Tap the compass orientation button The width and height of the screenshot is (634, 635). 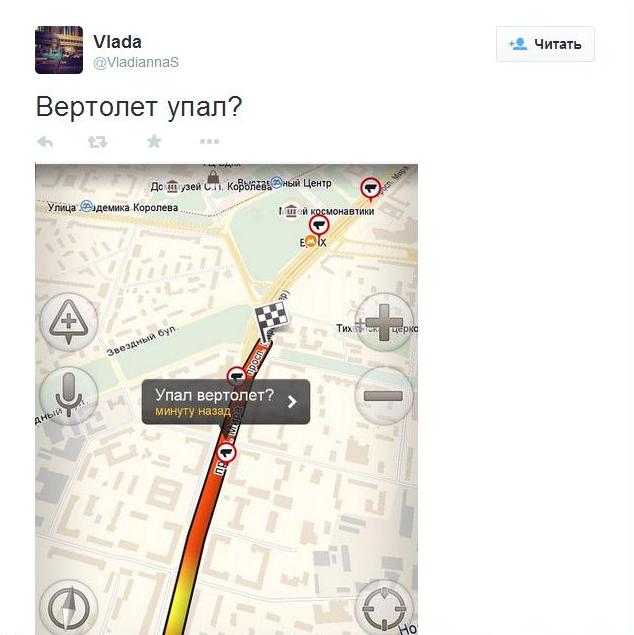point(69,609)
